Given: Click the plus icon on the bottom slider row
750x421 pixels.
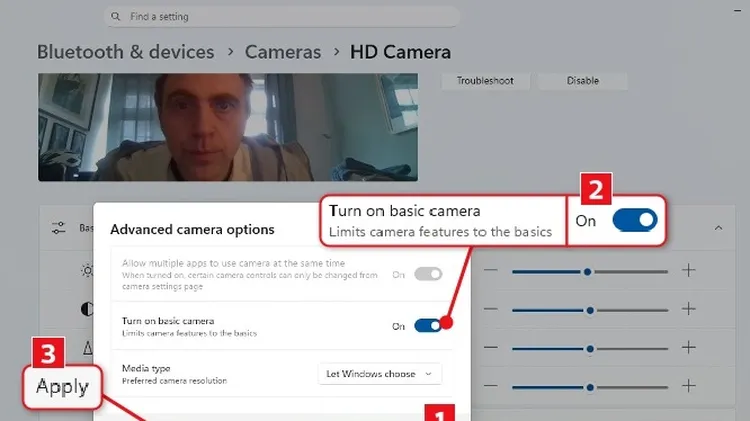Looking at the screenshot, I should click(x=689, y=384).
